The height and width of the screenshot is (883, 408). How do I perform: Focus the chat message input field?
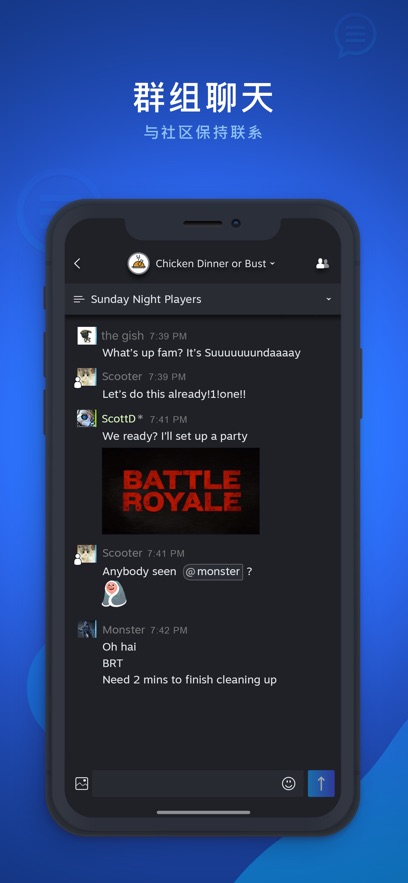click(198, 783)
